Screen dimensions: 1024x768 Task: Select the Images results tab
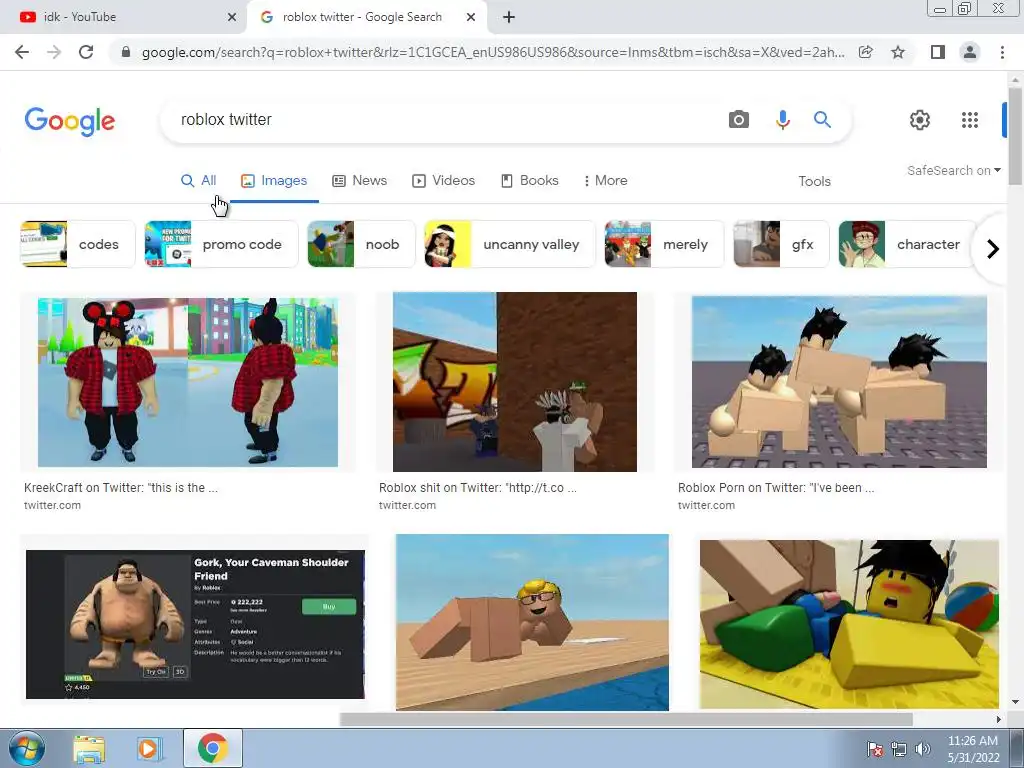click(274, 181)
